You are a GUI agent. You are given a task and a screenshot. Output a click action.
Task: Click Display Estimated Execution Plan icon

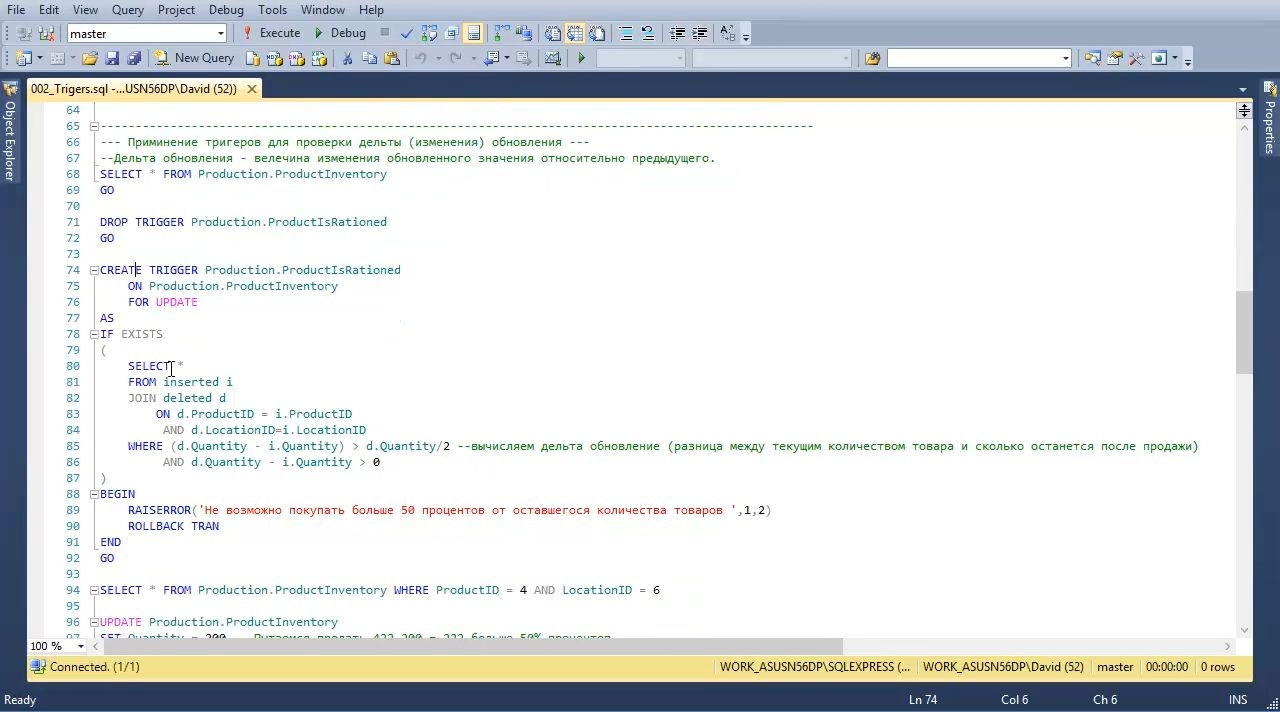pyautogui.click(x=429, y=34)
